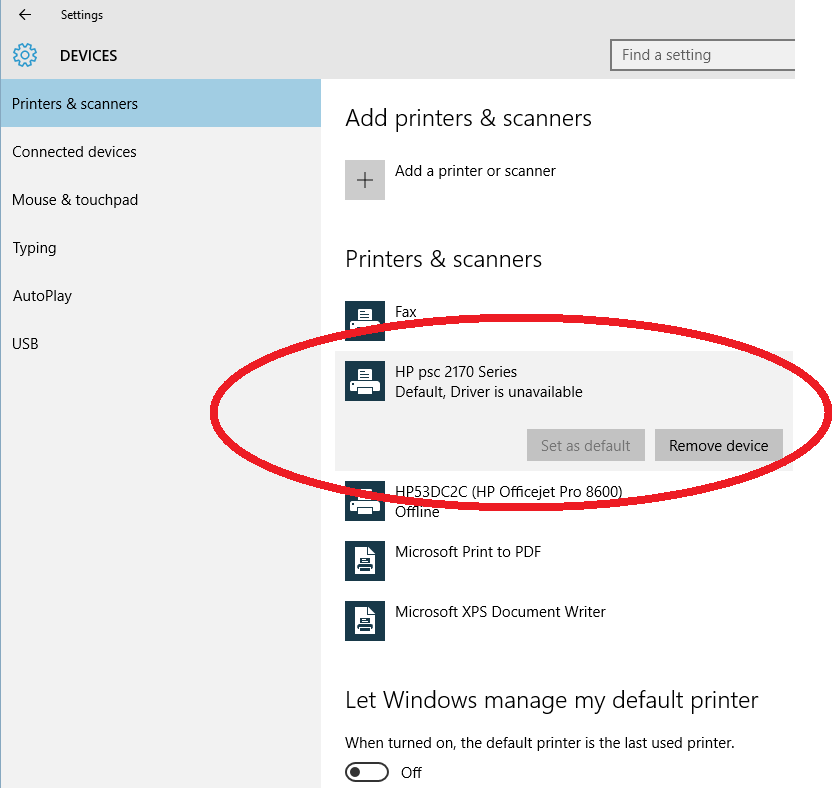Click the Offline status text
This screenshot has height=797, width=835.
(417, 512)
